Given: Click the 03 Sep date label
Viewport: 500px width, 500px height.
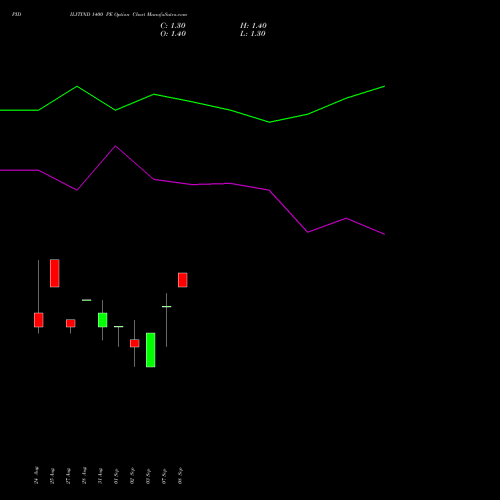Looking at the screenshot, I should pos(148,476).
